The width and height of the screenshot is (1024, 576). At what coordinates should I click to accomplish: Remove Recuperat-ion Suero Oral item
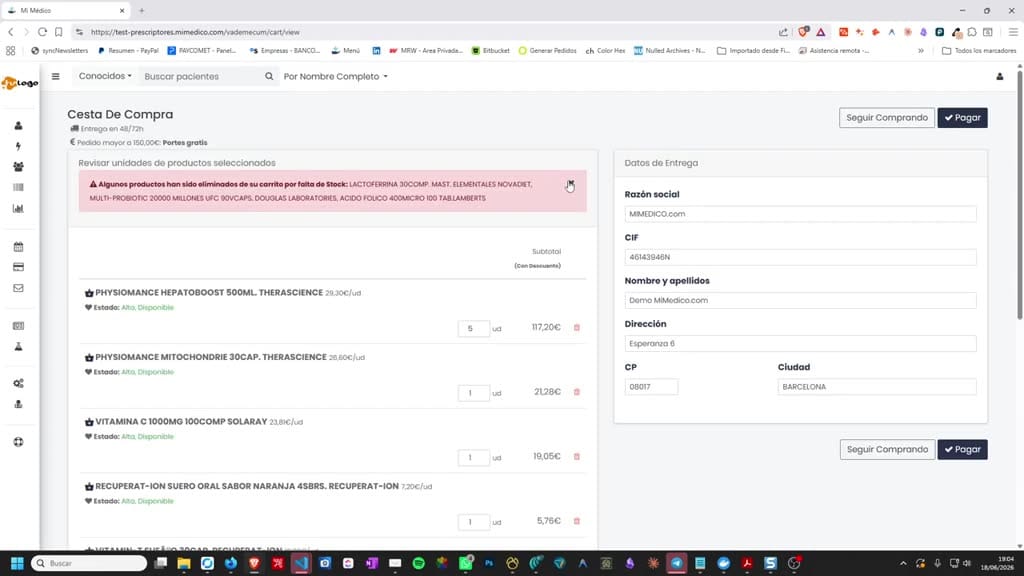pos(577,522)
